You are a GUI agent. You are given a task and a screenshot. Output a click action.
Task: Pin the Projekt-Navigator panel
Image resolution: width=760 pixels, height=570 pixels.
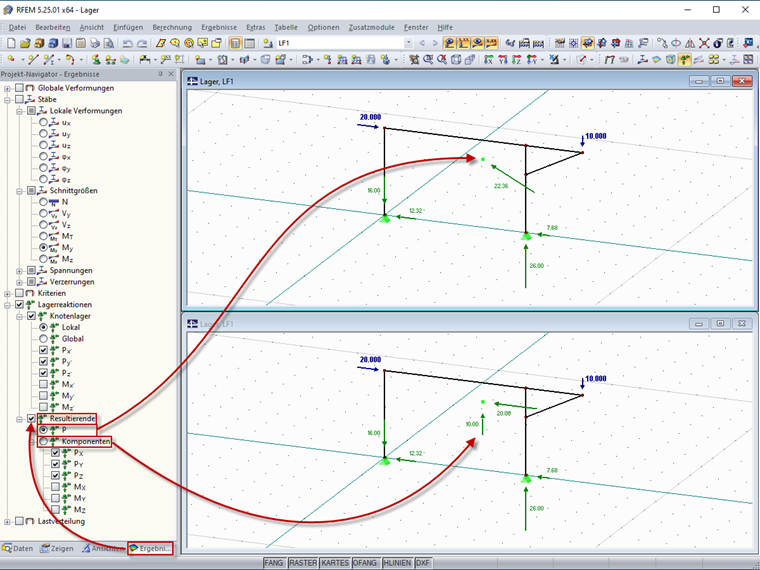click(160, 74)
